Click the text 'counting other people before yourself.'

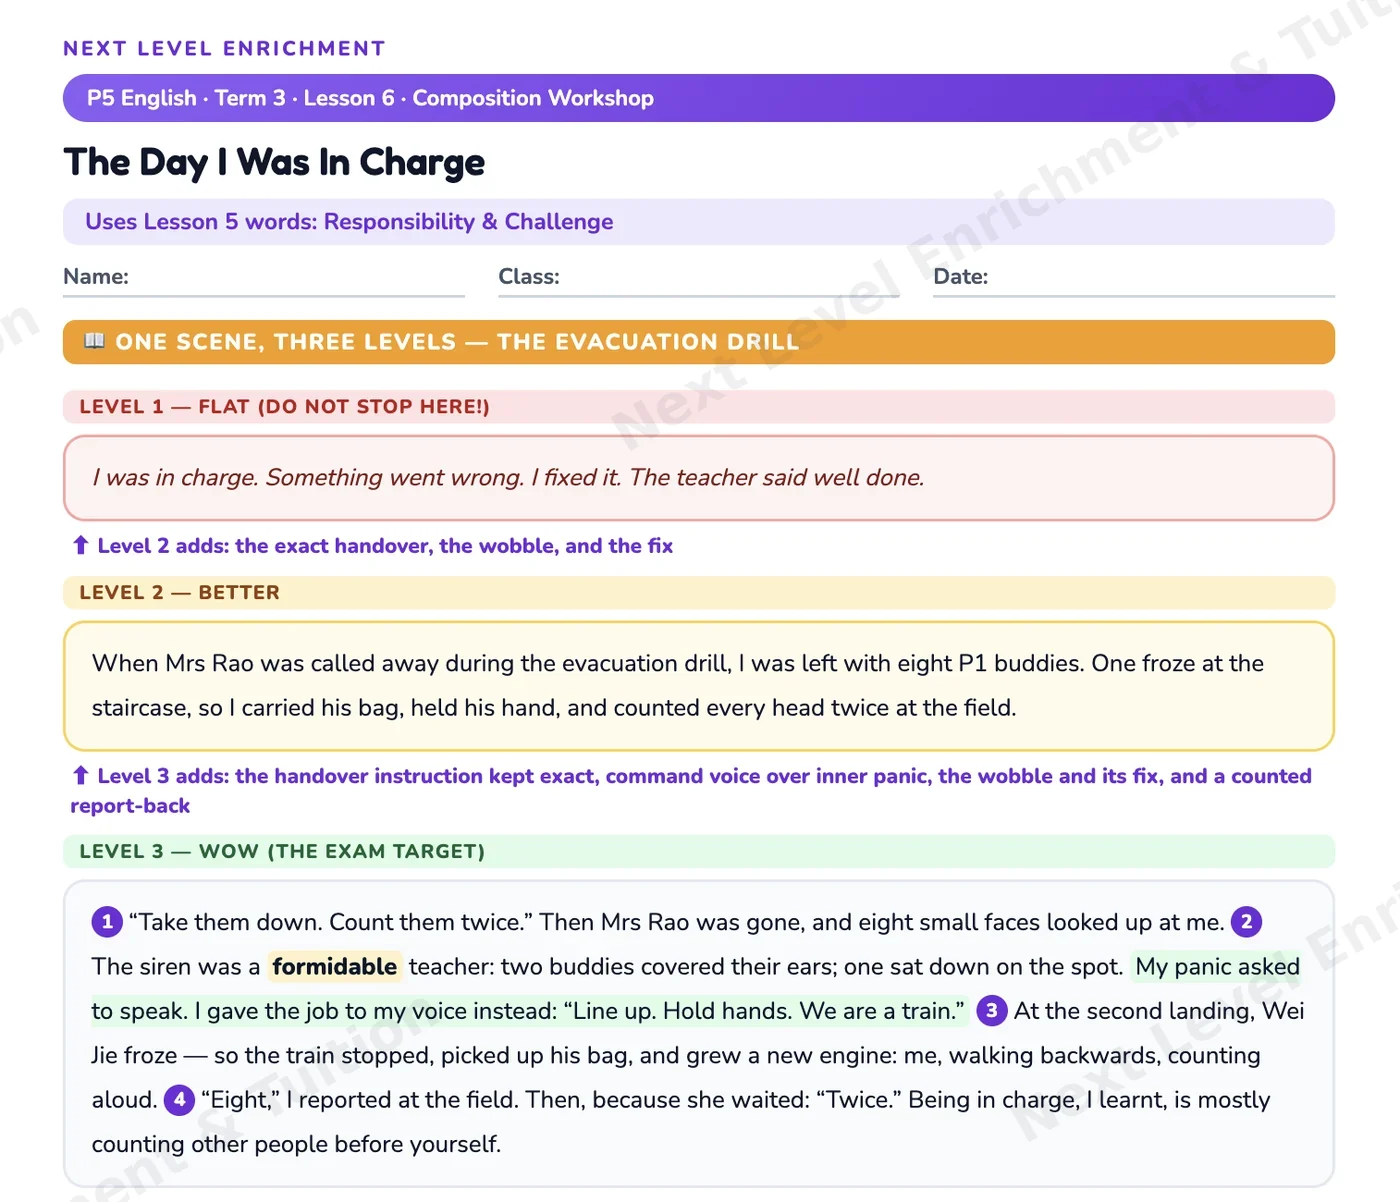point(296,1143)
